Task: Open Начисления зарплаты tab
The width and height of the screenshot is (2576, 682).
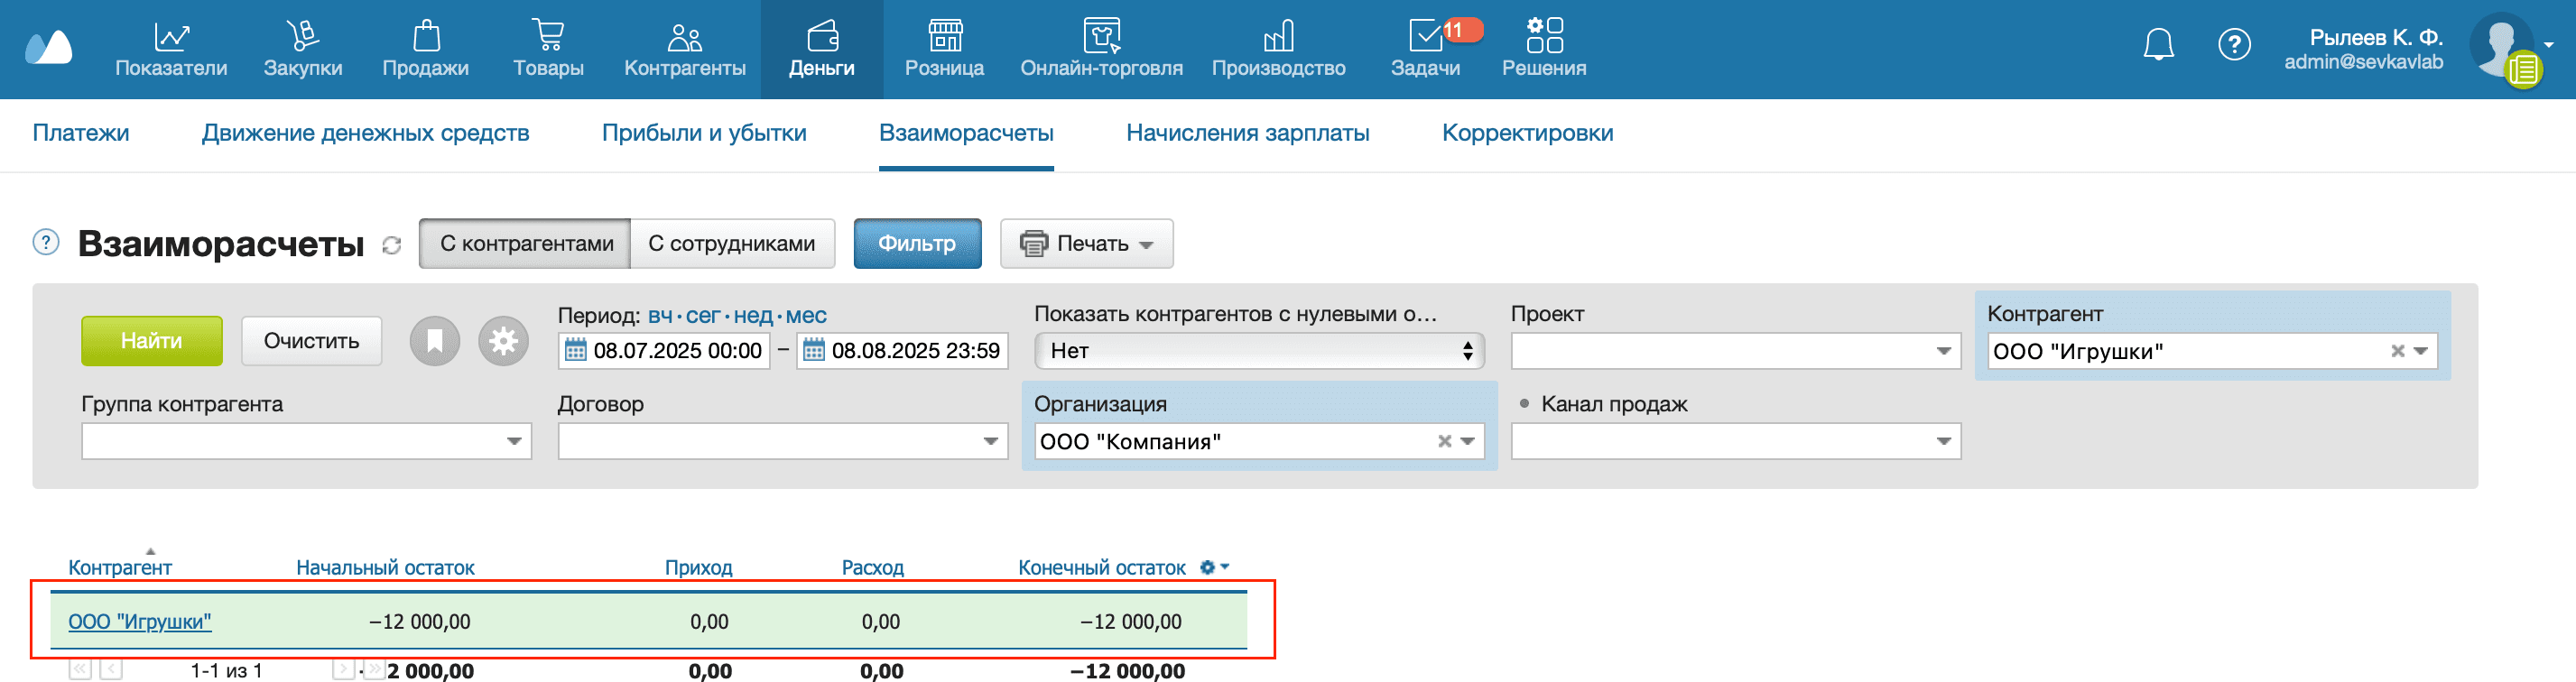Action: point(1247,133)
